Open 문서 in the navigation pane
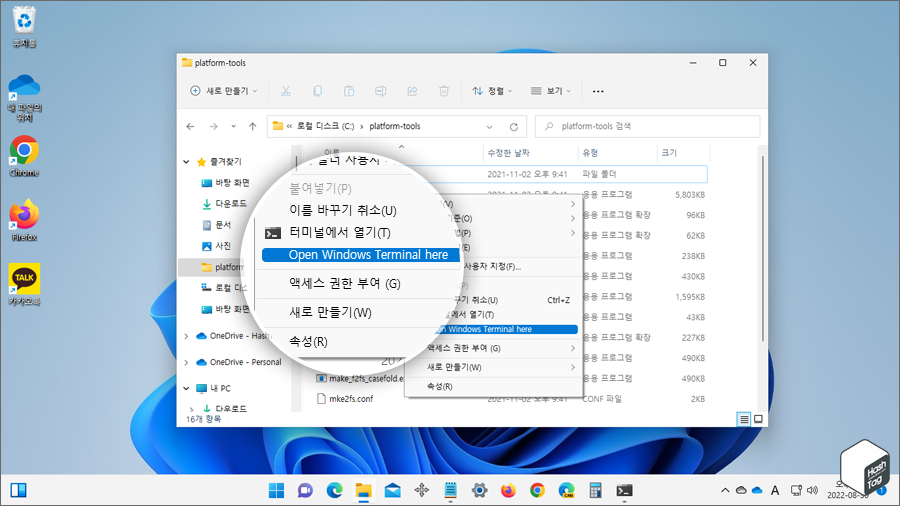 [217, 225]
